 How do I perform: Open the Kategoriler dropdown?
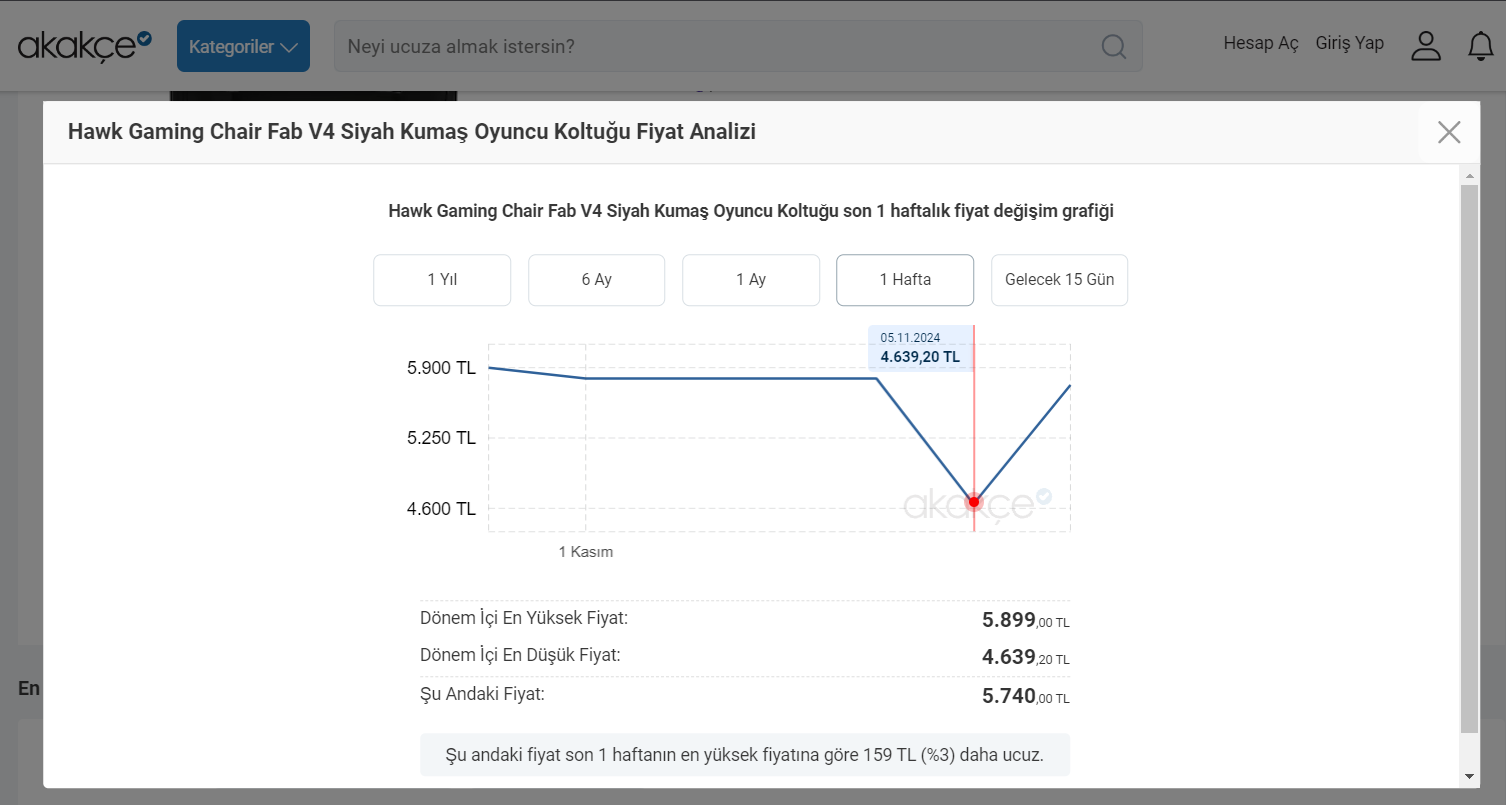[243, 46]
